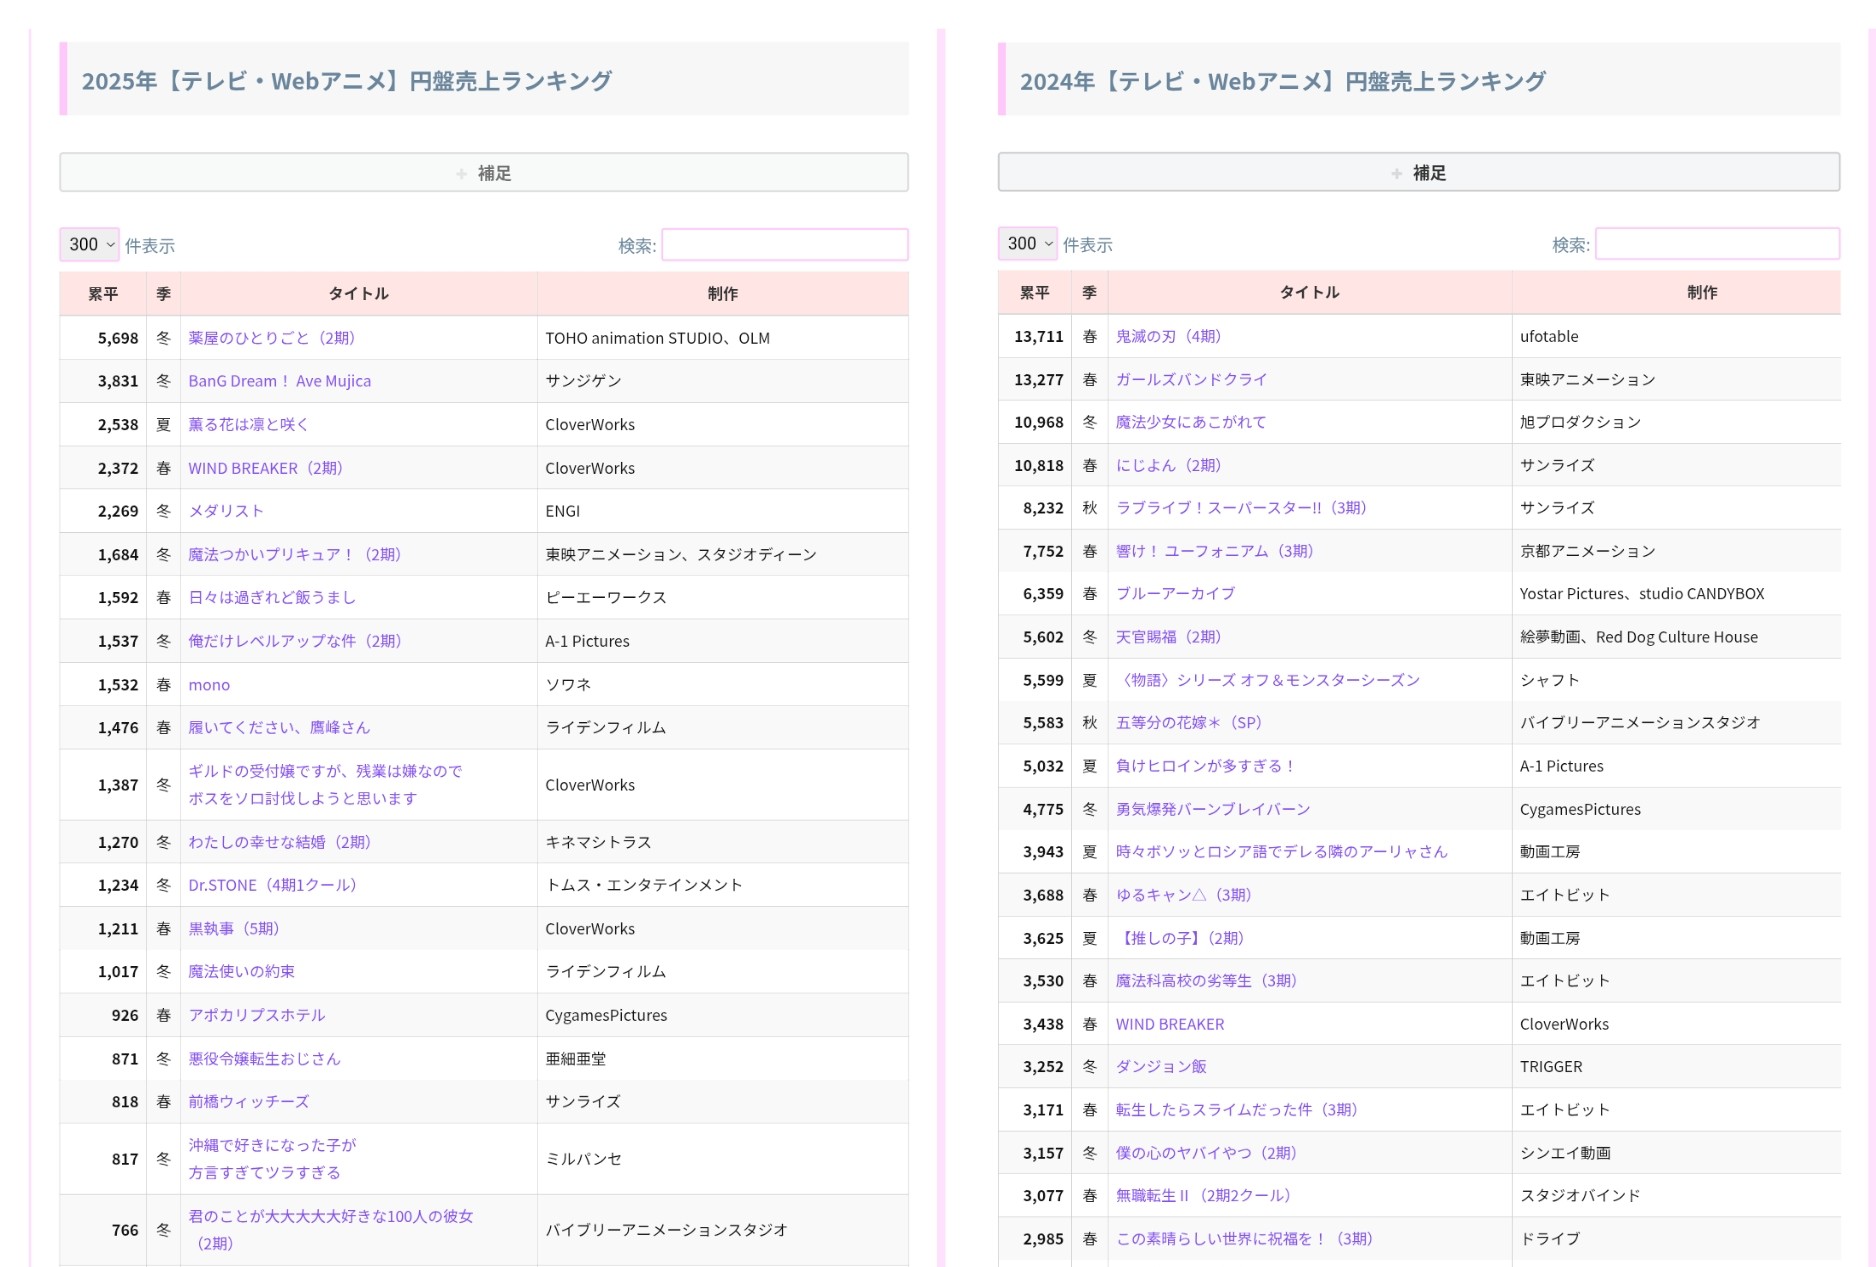Sort 2025 table by タイトル column header
The image size is (1876, 1267).
tap(358, 294)
